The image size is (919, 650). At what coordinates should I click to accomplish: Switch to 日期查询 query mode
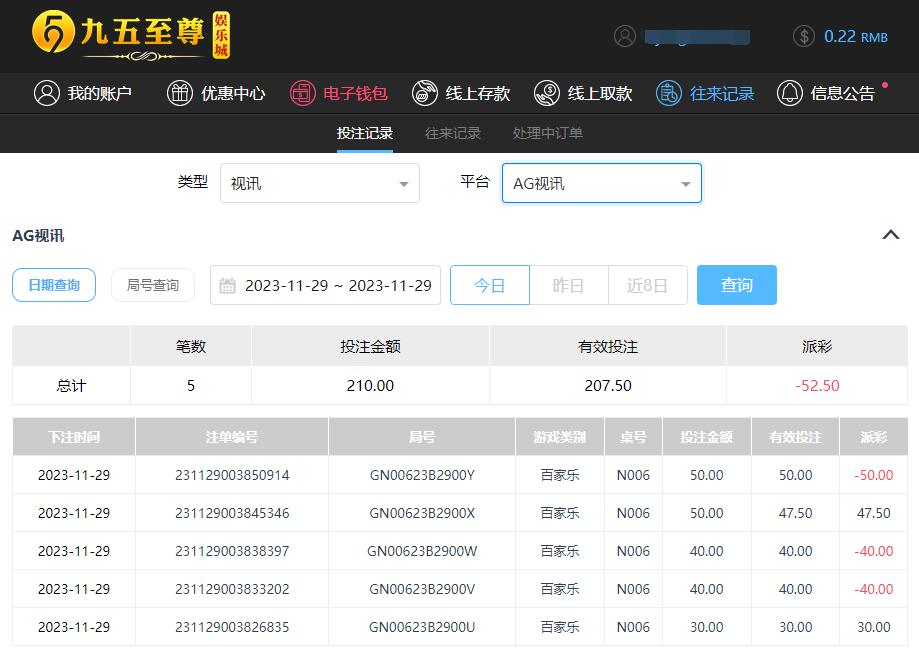tap(54, 285)
